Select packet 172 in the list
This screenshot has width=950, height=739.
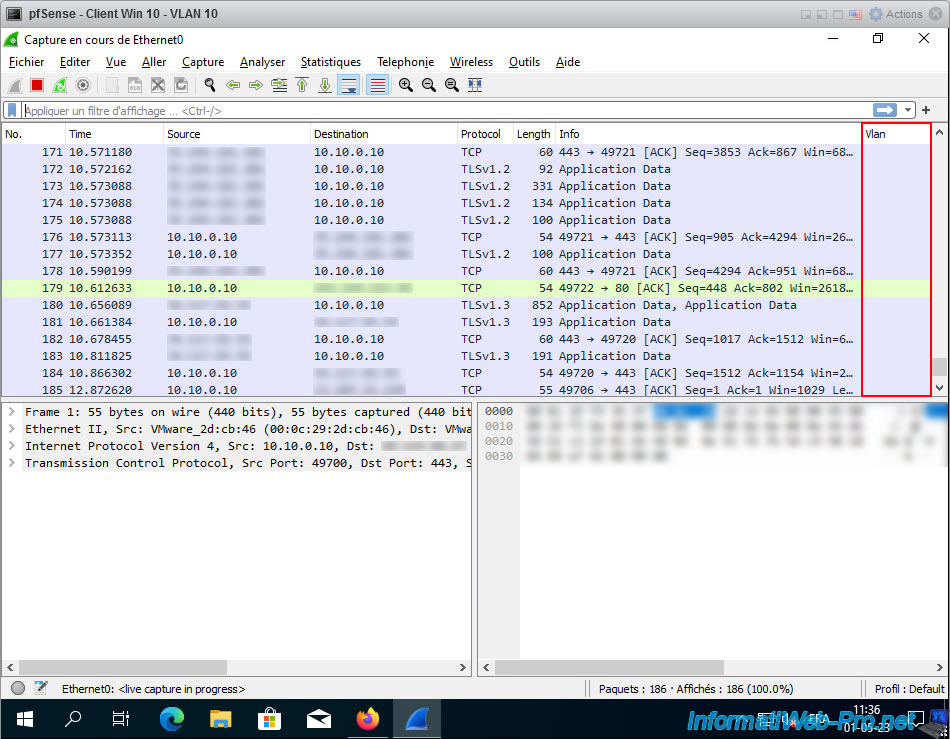(x=466, y=169)
